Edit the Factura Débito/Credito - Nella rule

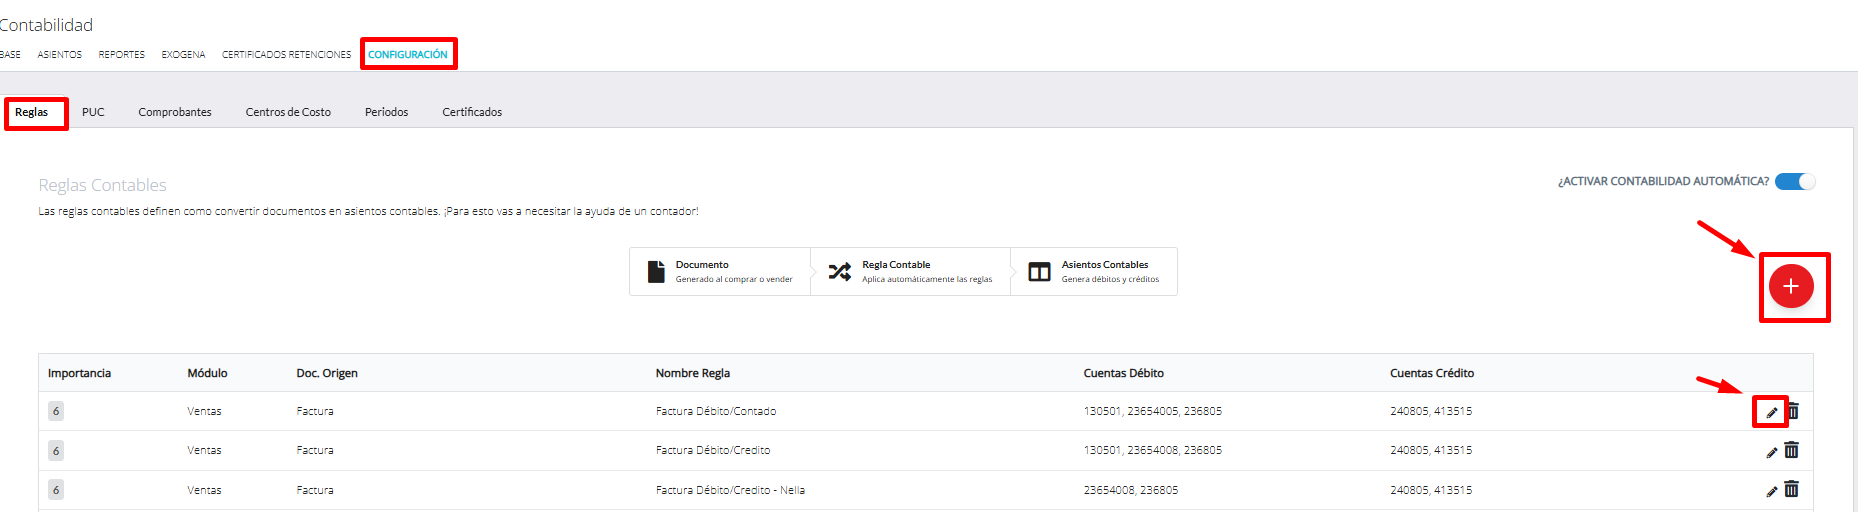tap(1771, 491)
